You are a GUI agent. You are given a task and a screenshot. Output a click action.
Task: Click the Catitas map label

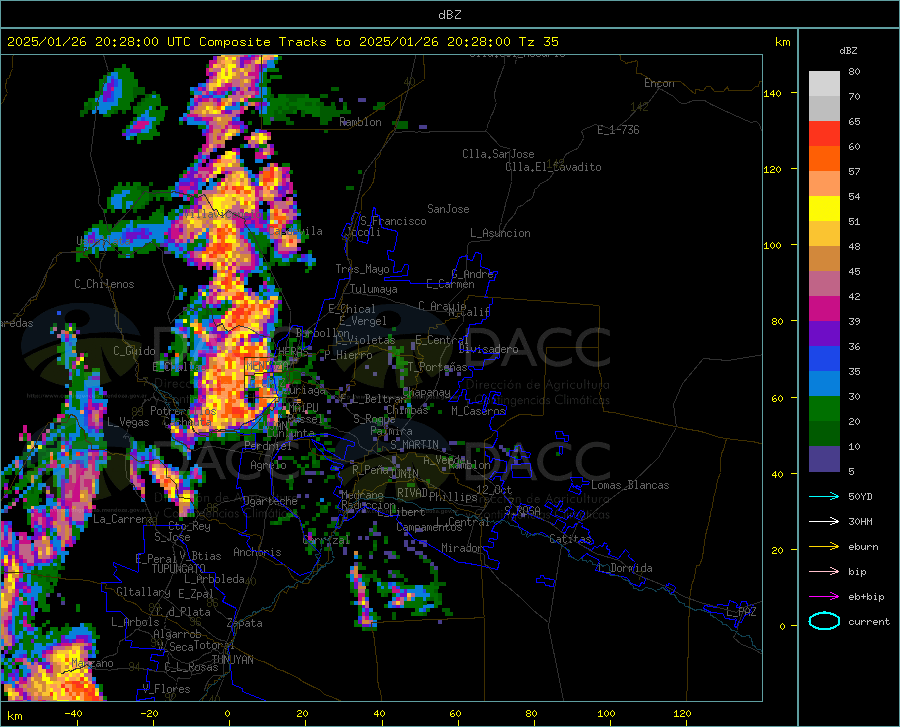pyautogui.click(x=571, y=539)
